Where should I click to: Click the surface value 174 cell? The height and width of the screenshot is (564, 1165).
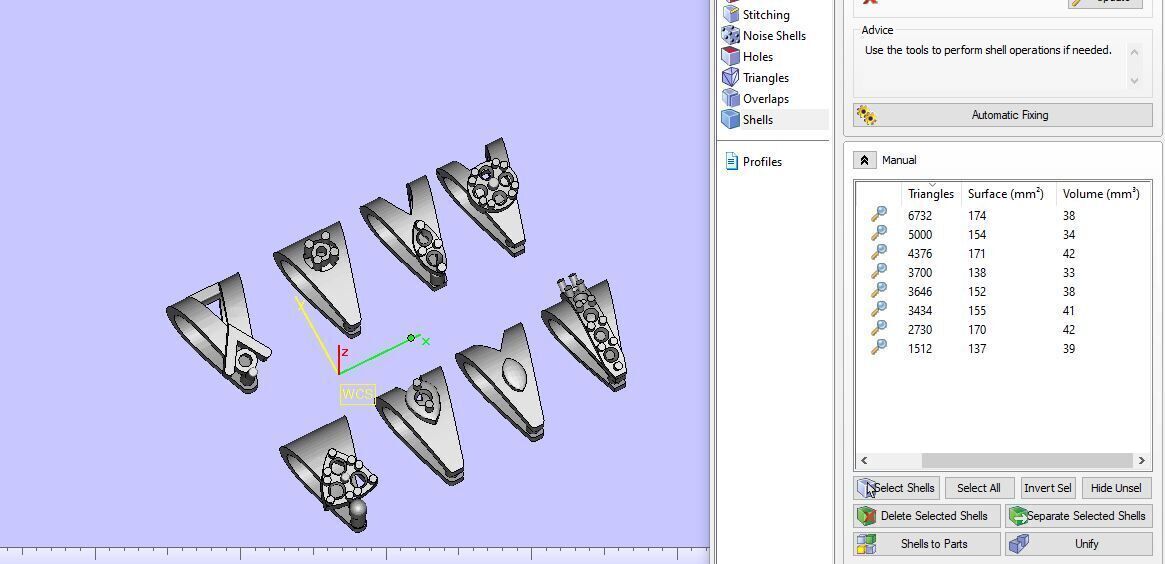point(977,215)
